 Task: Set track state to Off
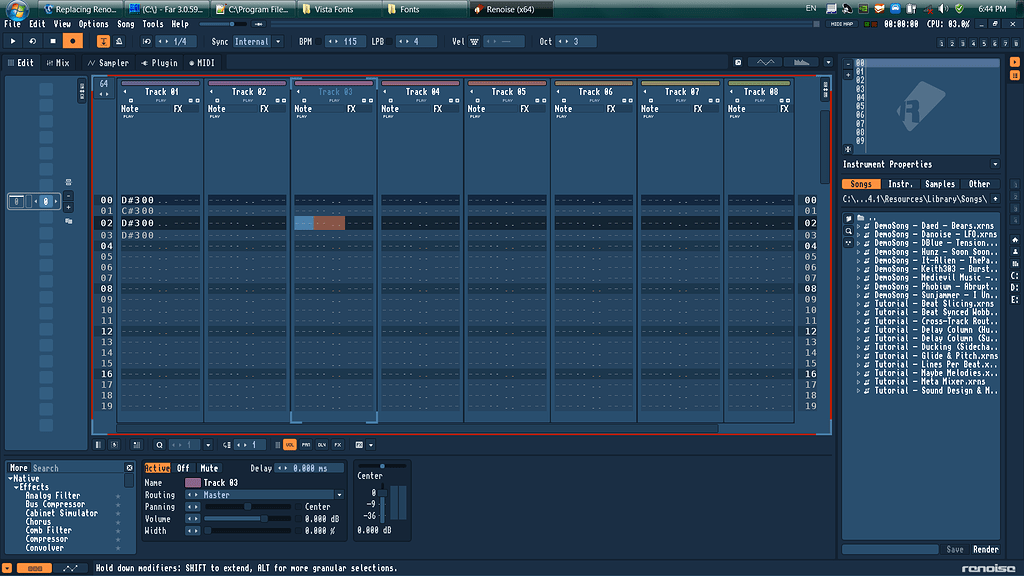pos(183,468)
